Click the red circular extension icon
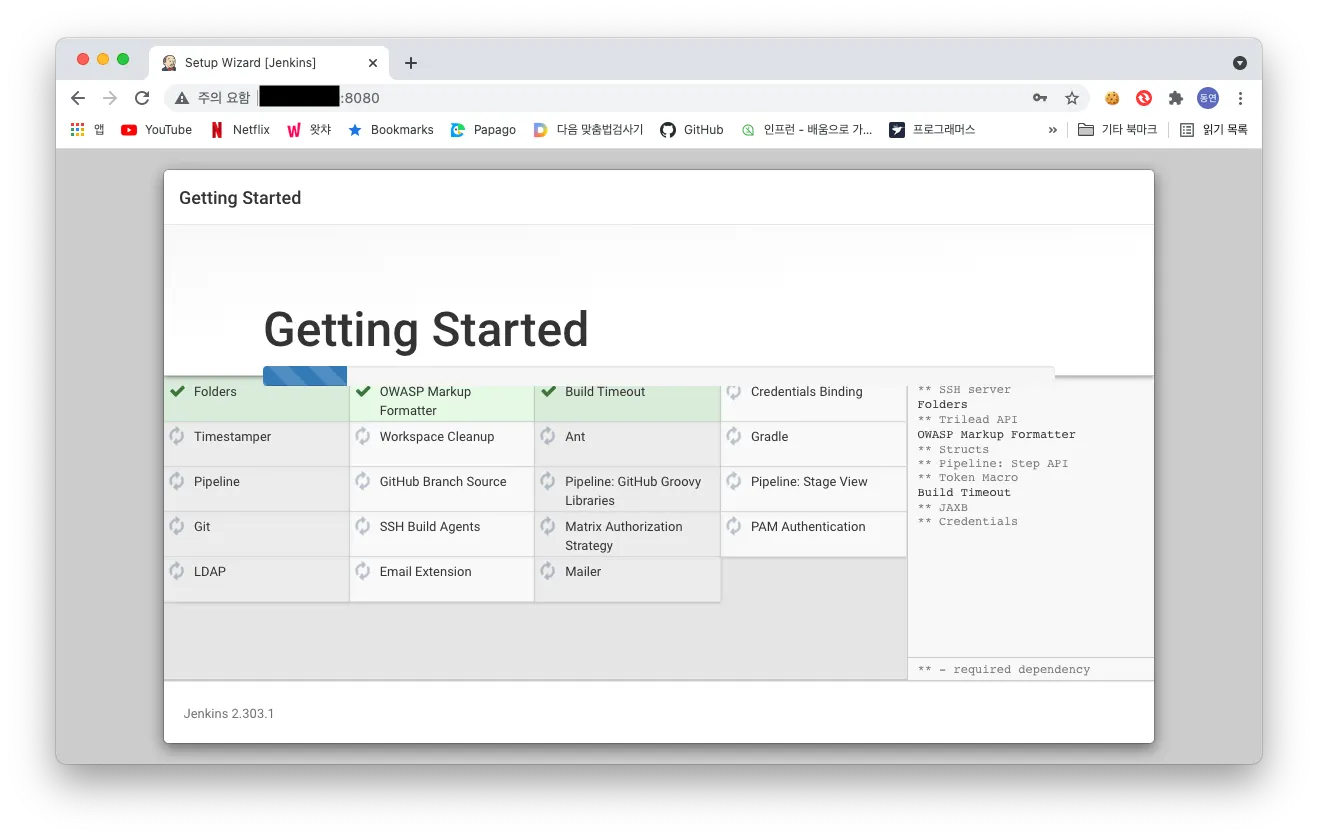The width and height of the screenshot is (1318, 838). (x=1144, y=98)
